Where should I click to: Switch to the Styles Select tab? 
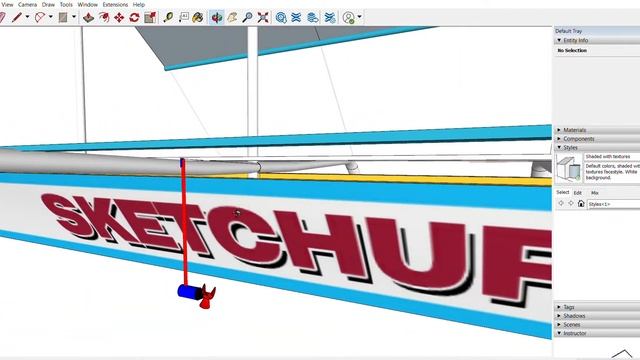tap(562, 192)
